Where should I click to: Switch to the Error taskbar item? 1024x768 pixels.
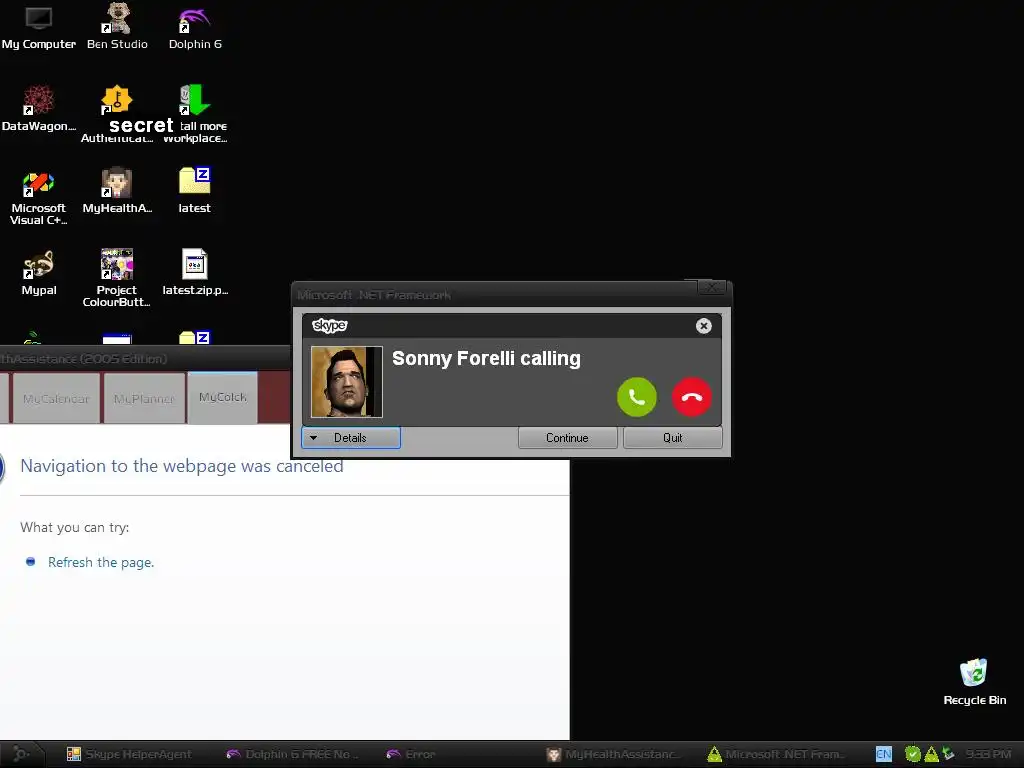point(411,754)
